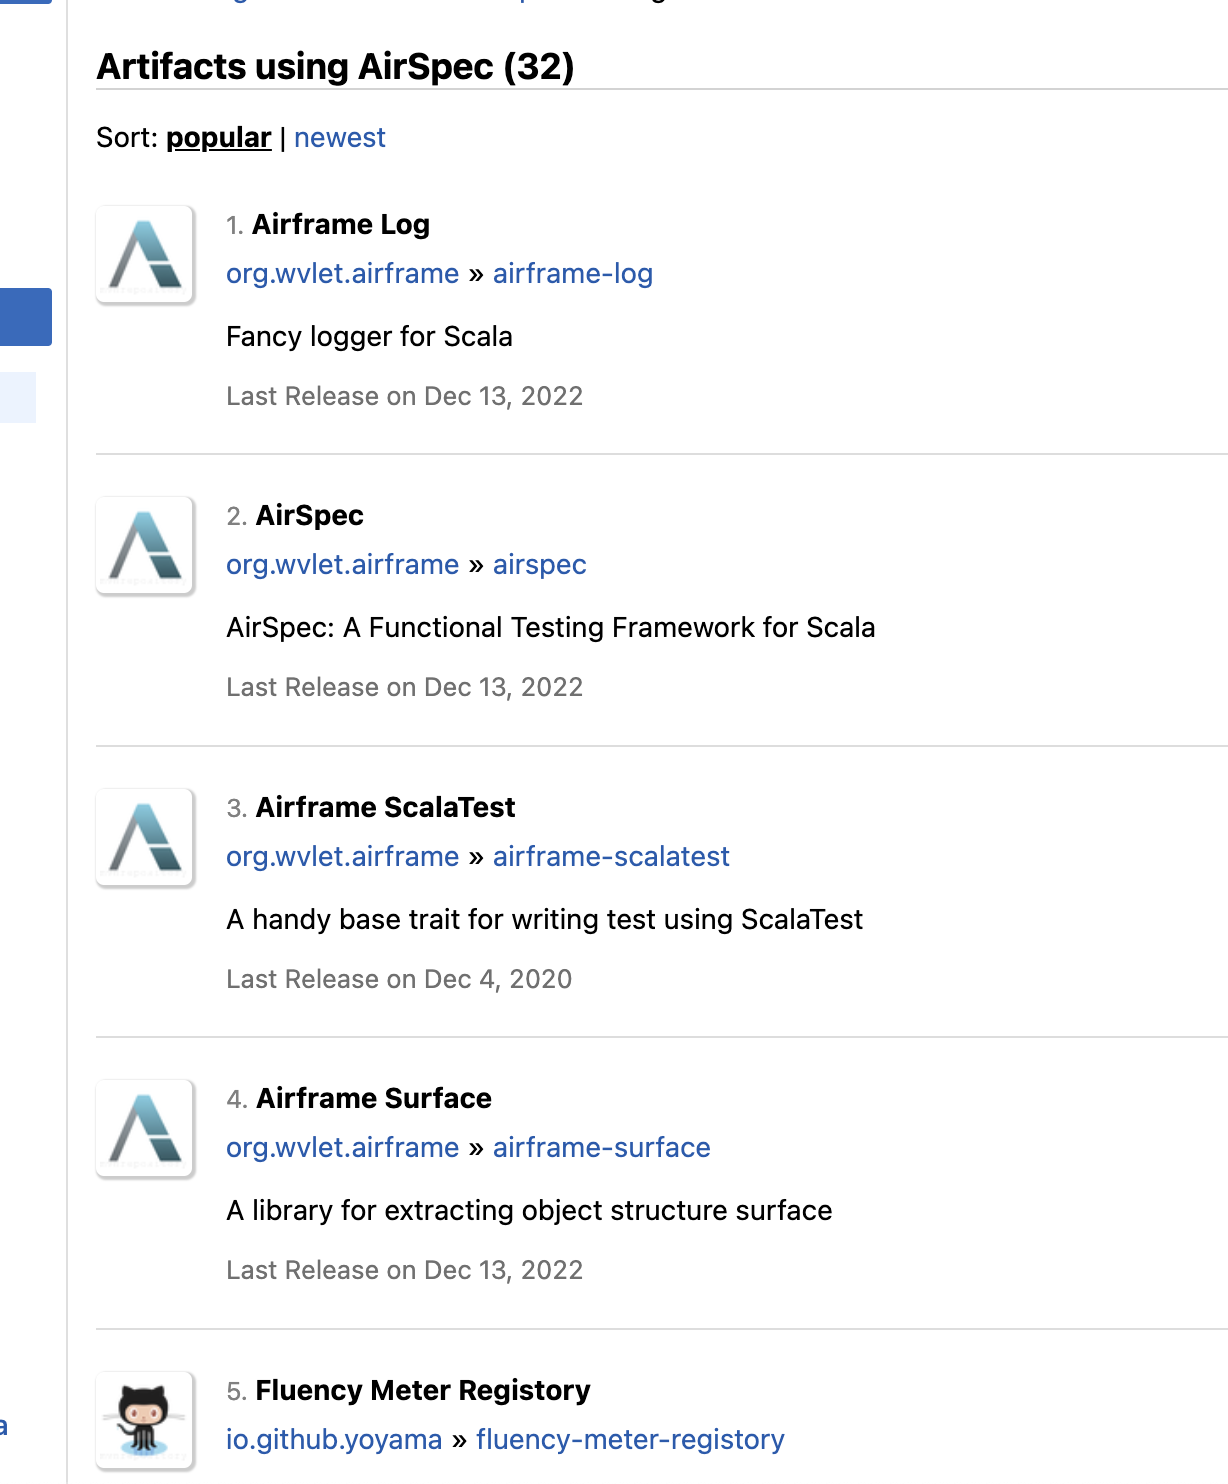Click the Airframe Log logo icon
The height and width of the screenshot is (1484, 1228).
pyautogui.click(x=145, y=254)
